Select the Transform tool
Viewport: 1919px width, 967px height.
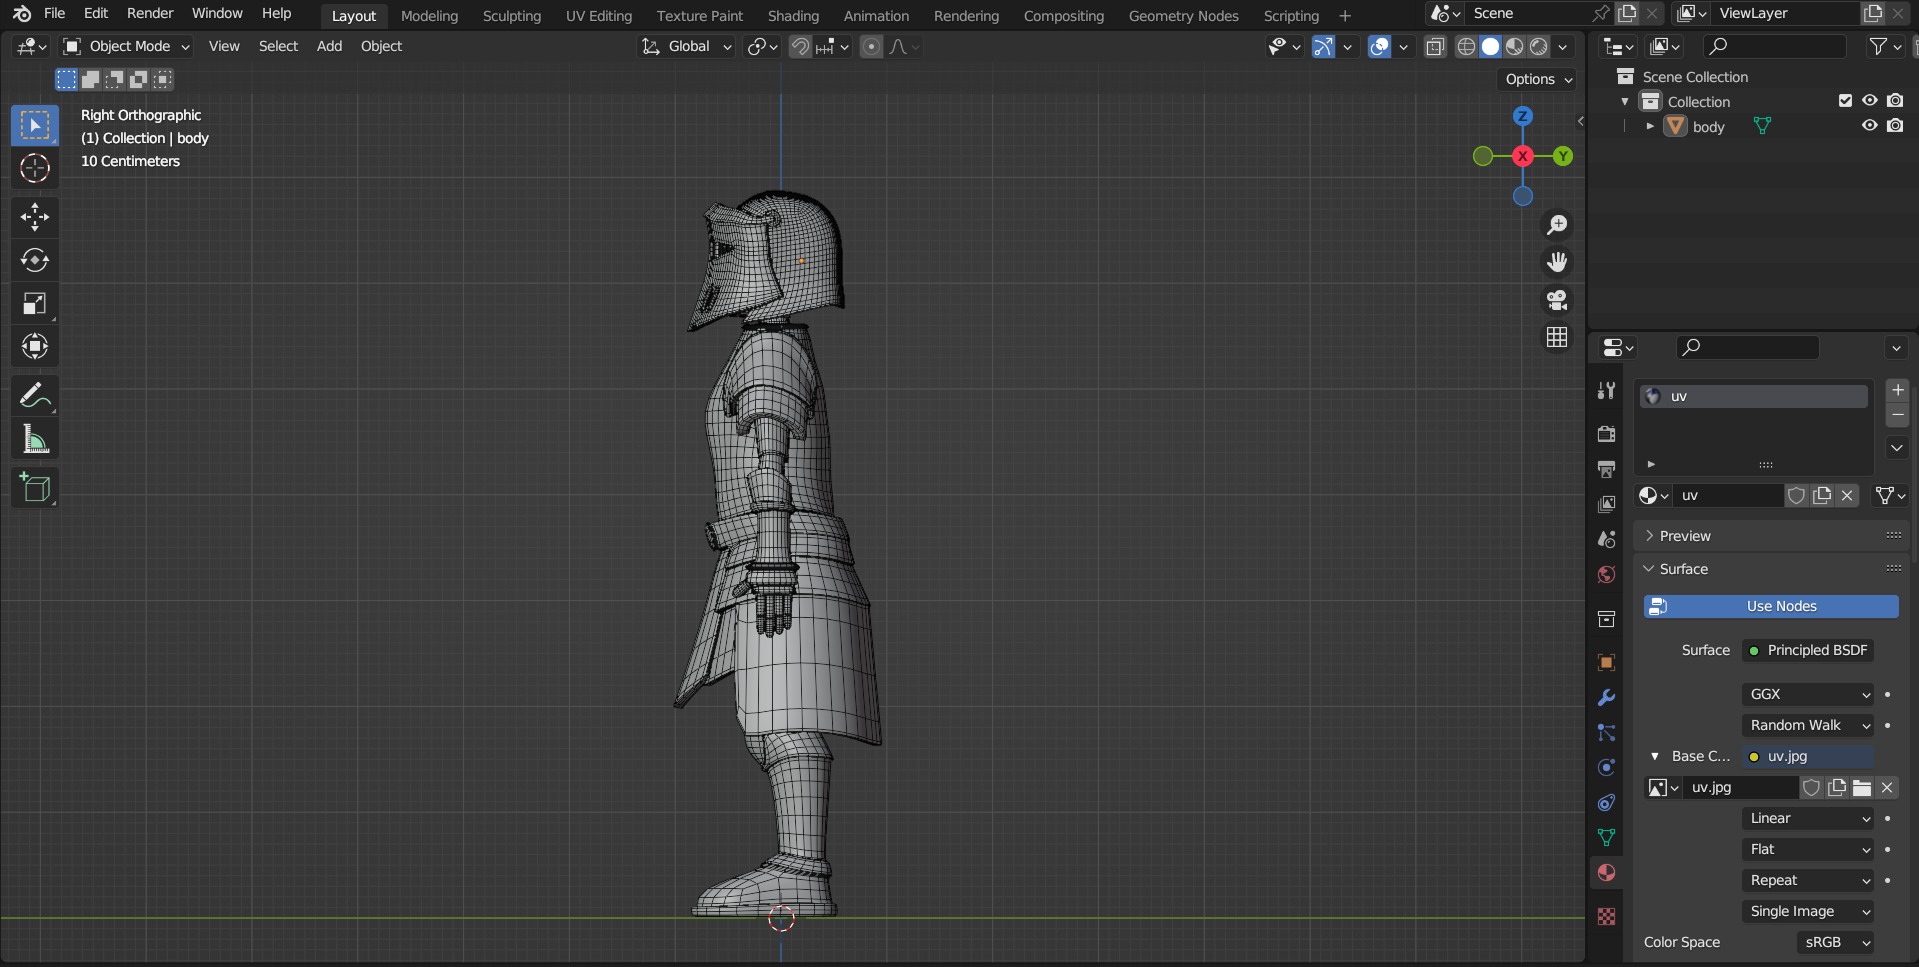click(x=35, y=346)
